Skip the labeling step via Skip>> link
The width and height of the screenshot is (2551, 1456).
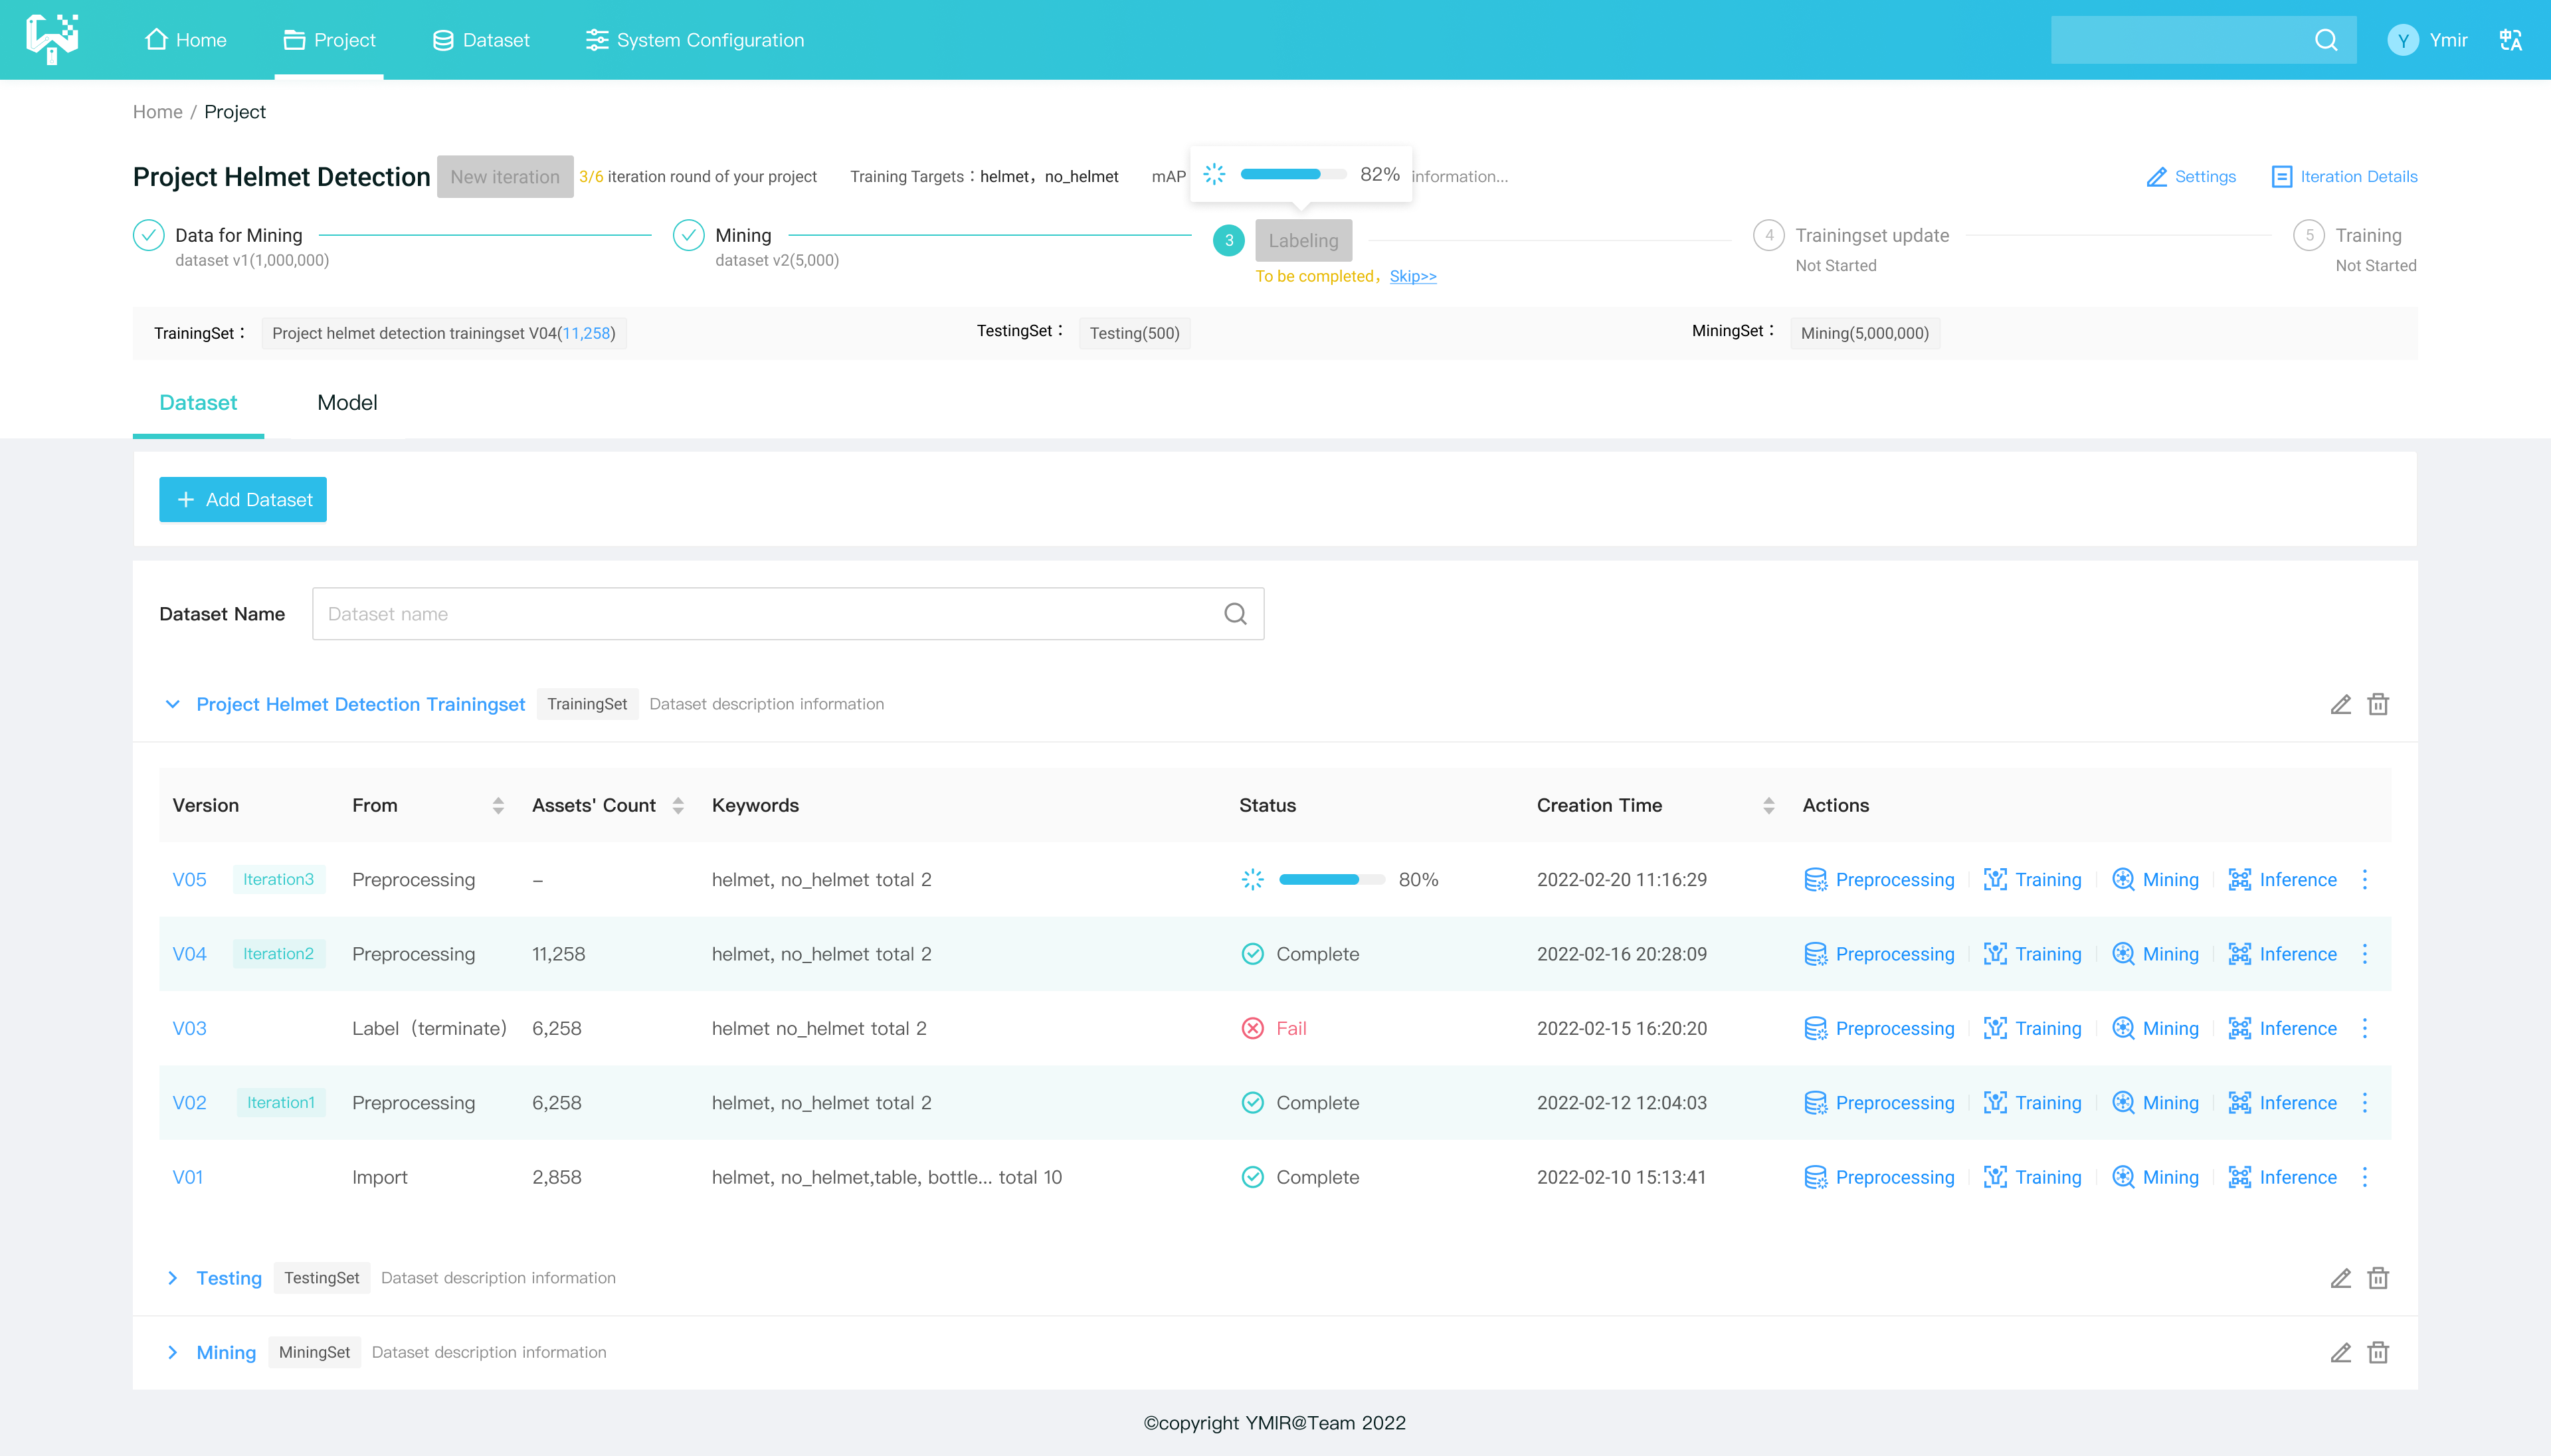pos(1413,276)
